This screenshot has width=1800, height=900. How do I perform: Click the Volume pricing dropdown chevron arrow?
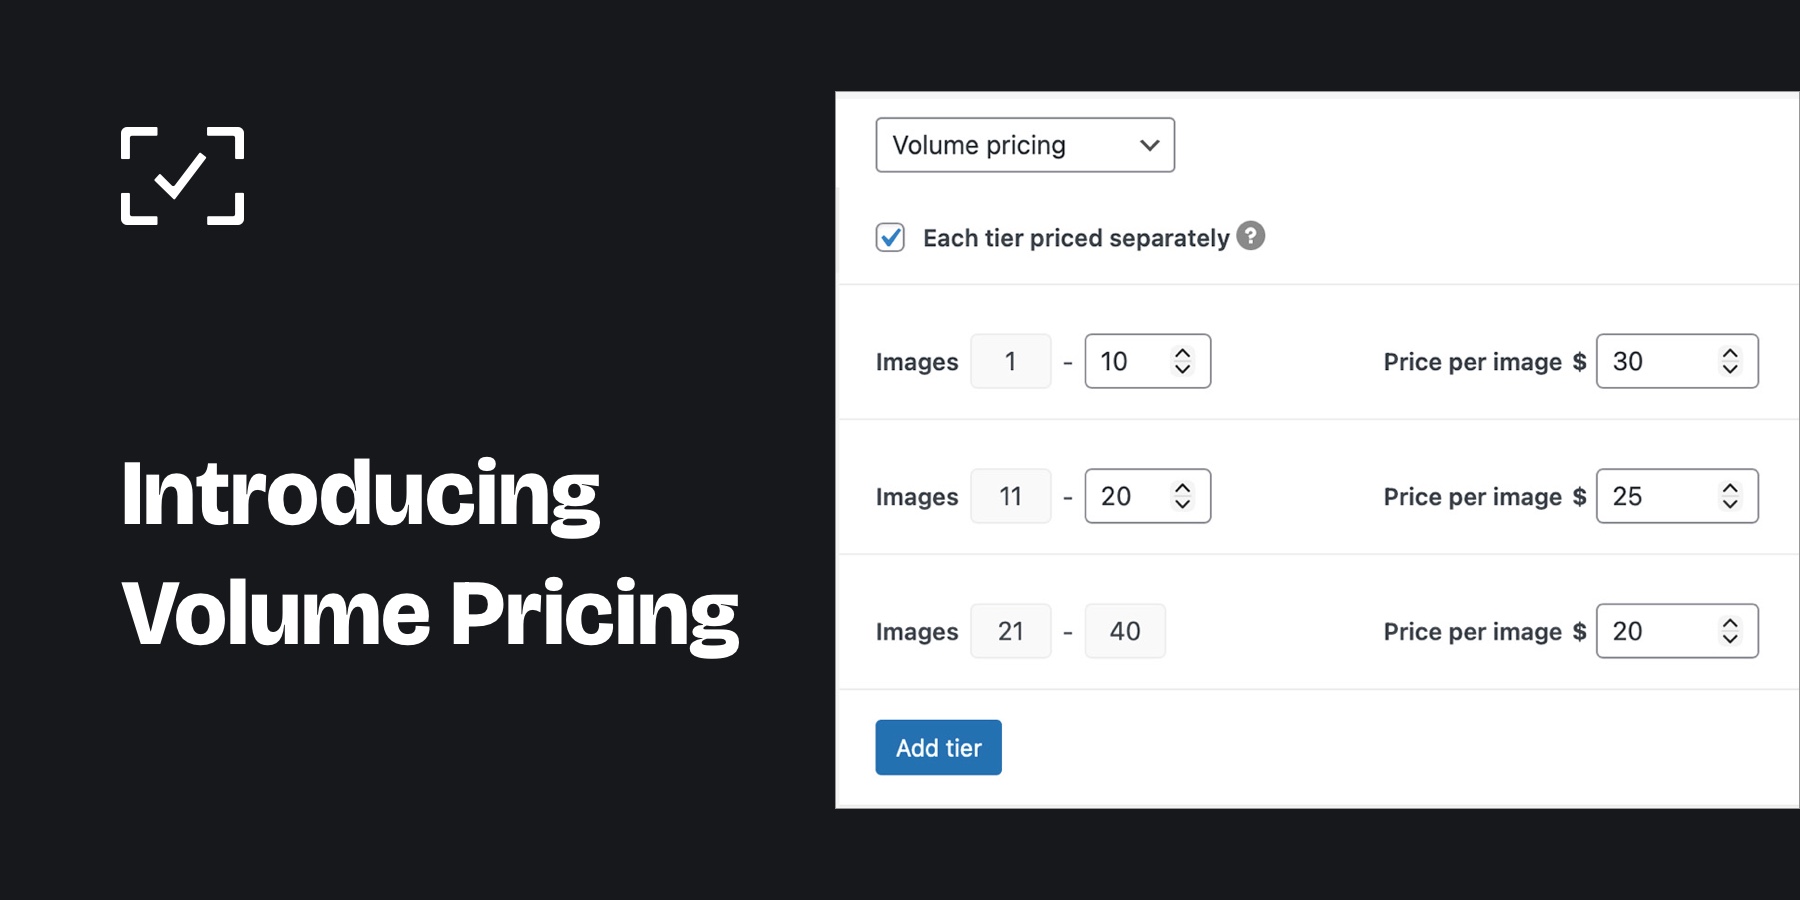pos(1149,145)
